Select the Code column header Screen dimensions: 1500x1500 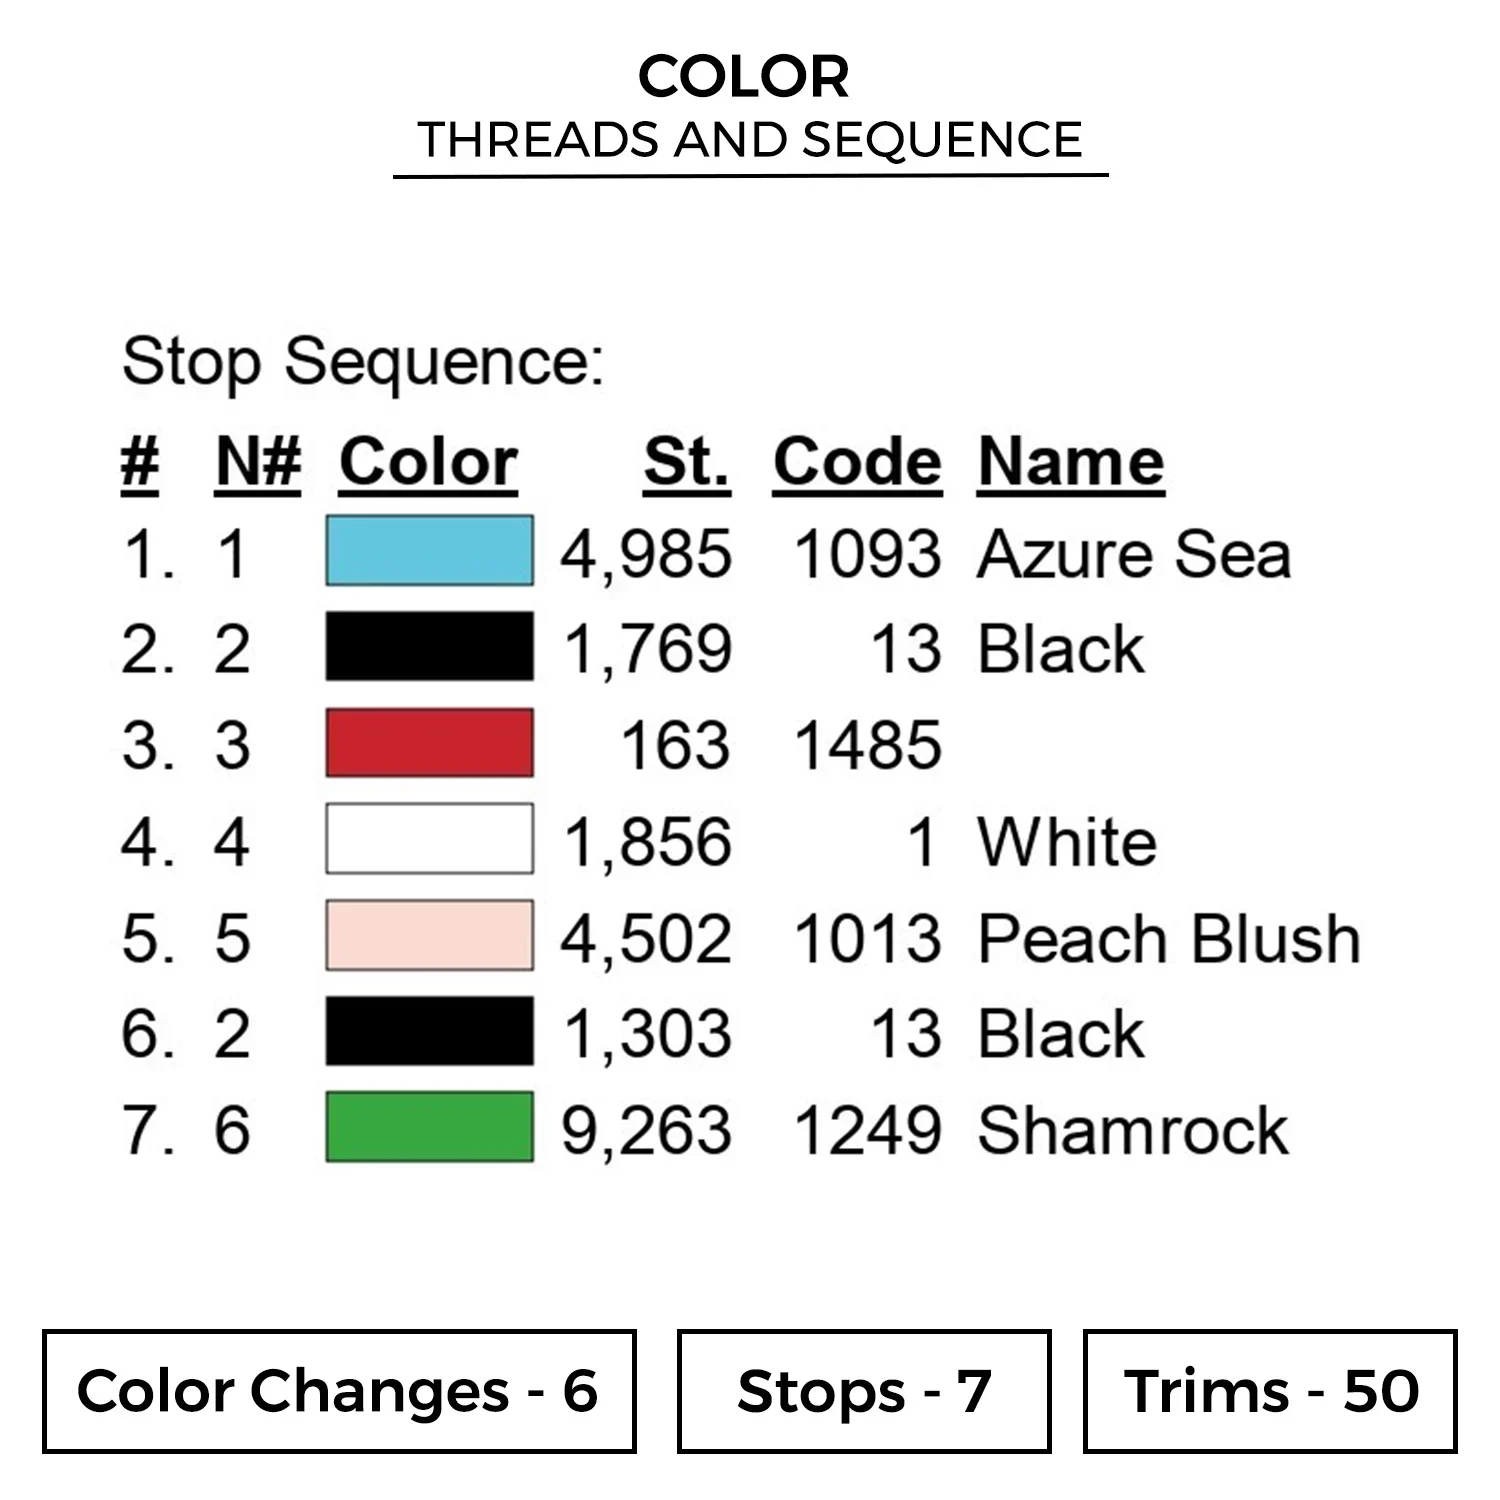[x=857, y=463]
